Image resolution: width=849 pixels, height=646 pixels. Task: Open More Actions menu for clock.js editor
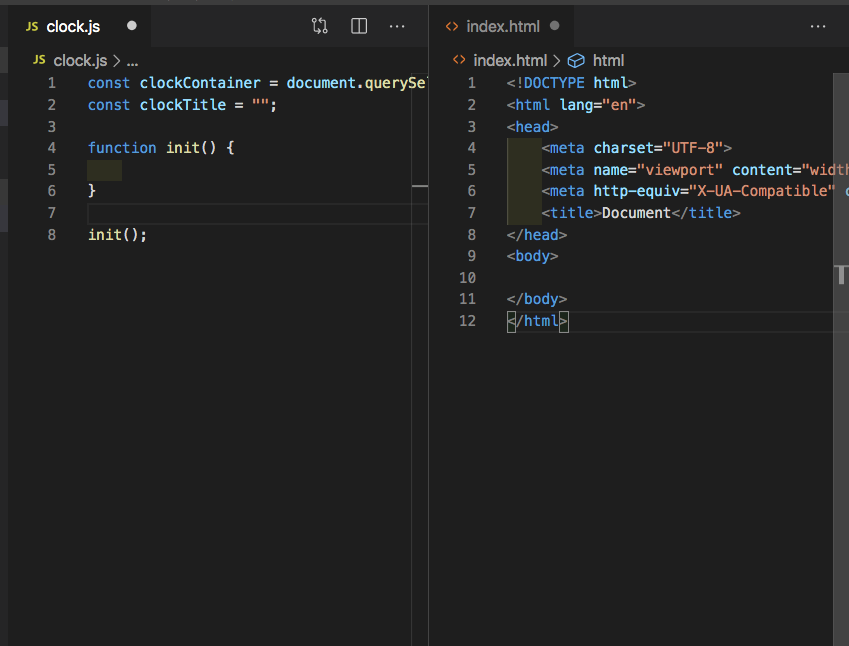pyautogui.click(x=397, y=26)
